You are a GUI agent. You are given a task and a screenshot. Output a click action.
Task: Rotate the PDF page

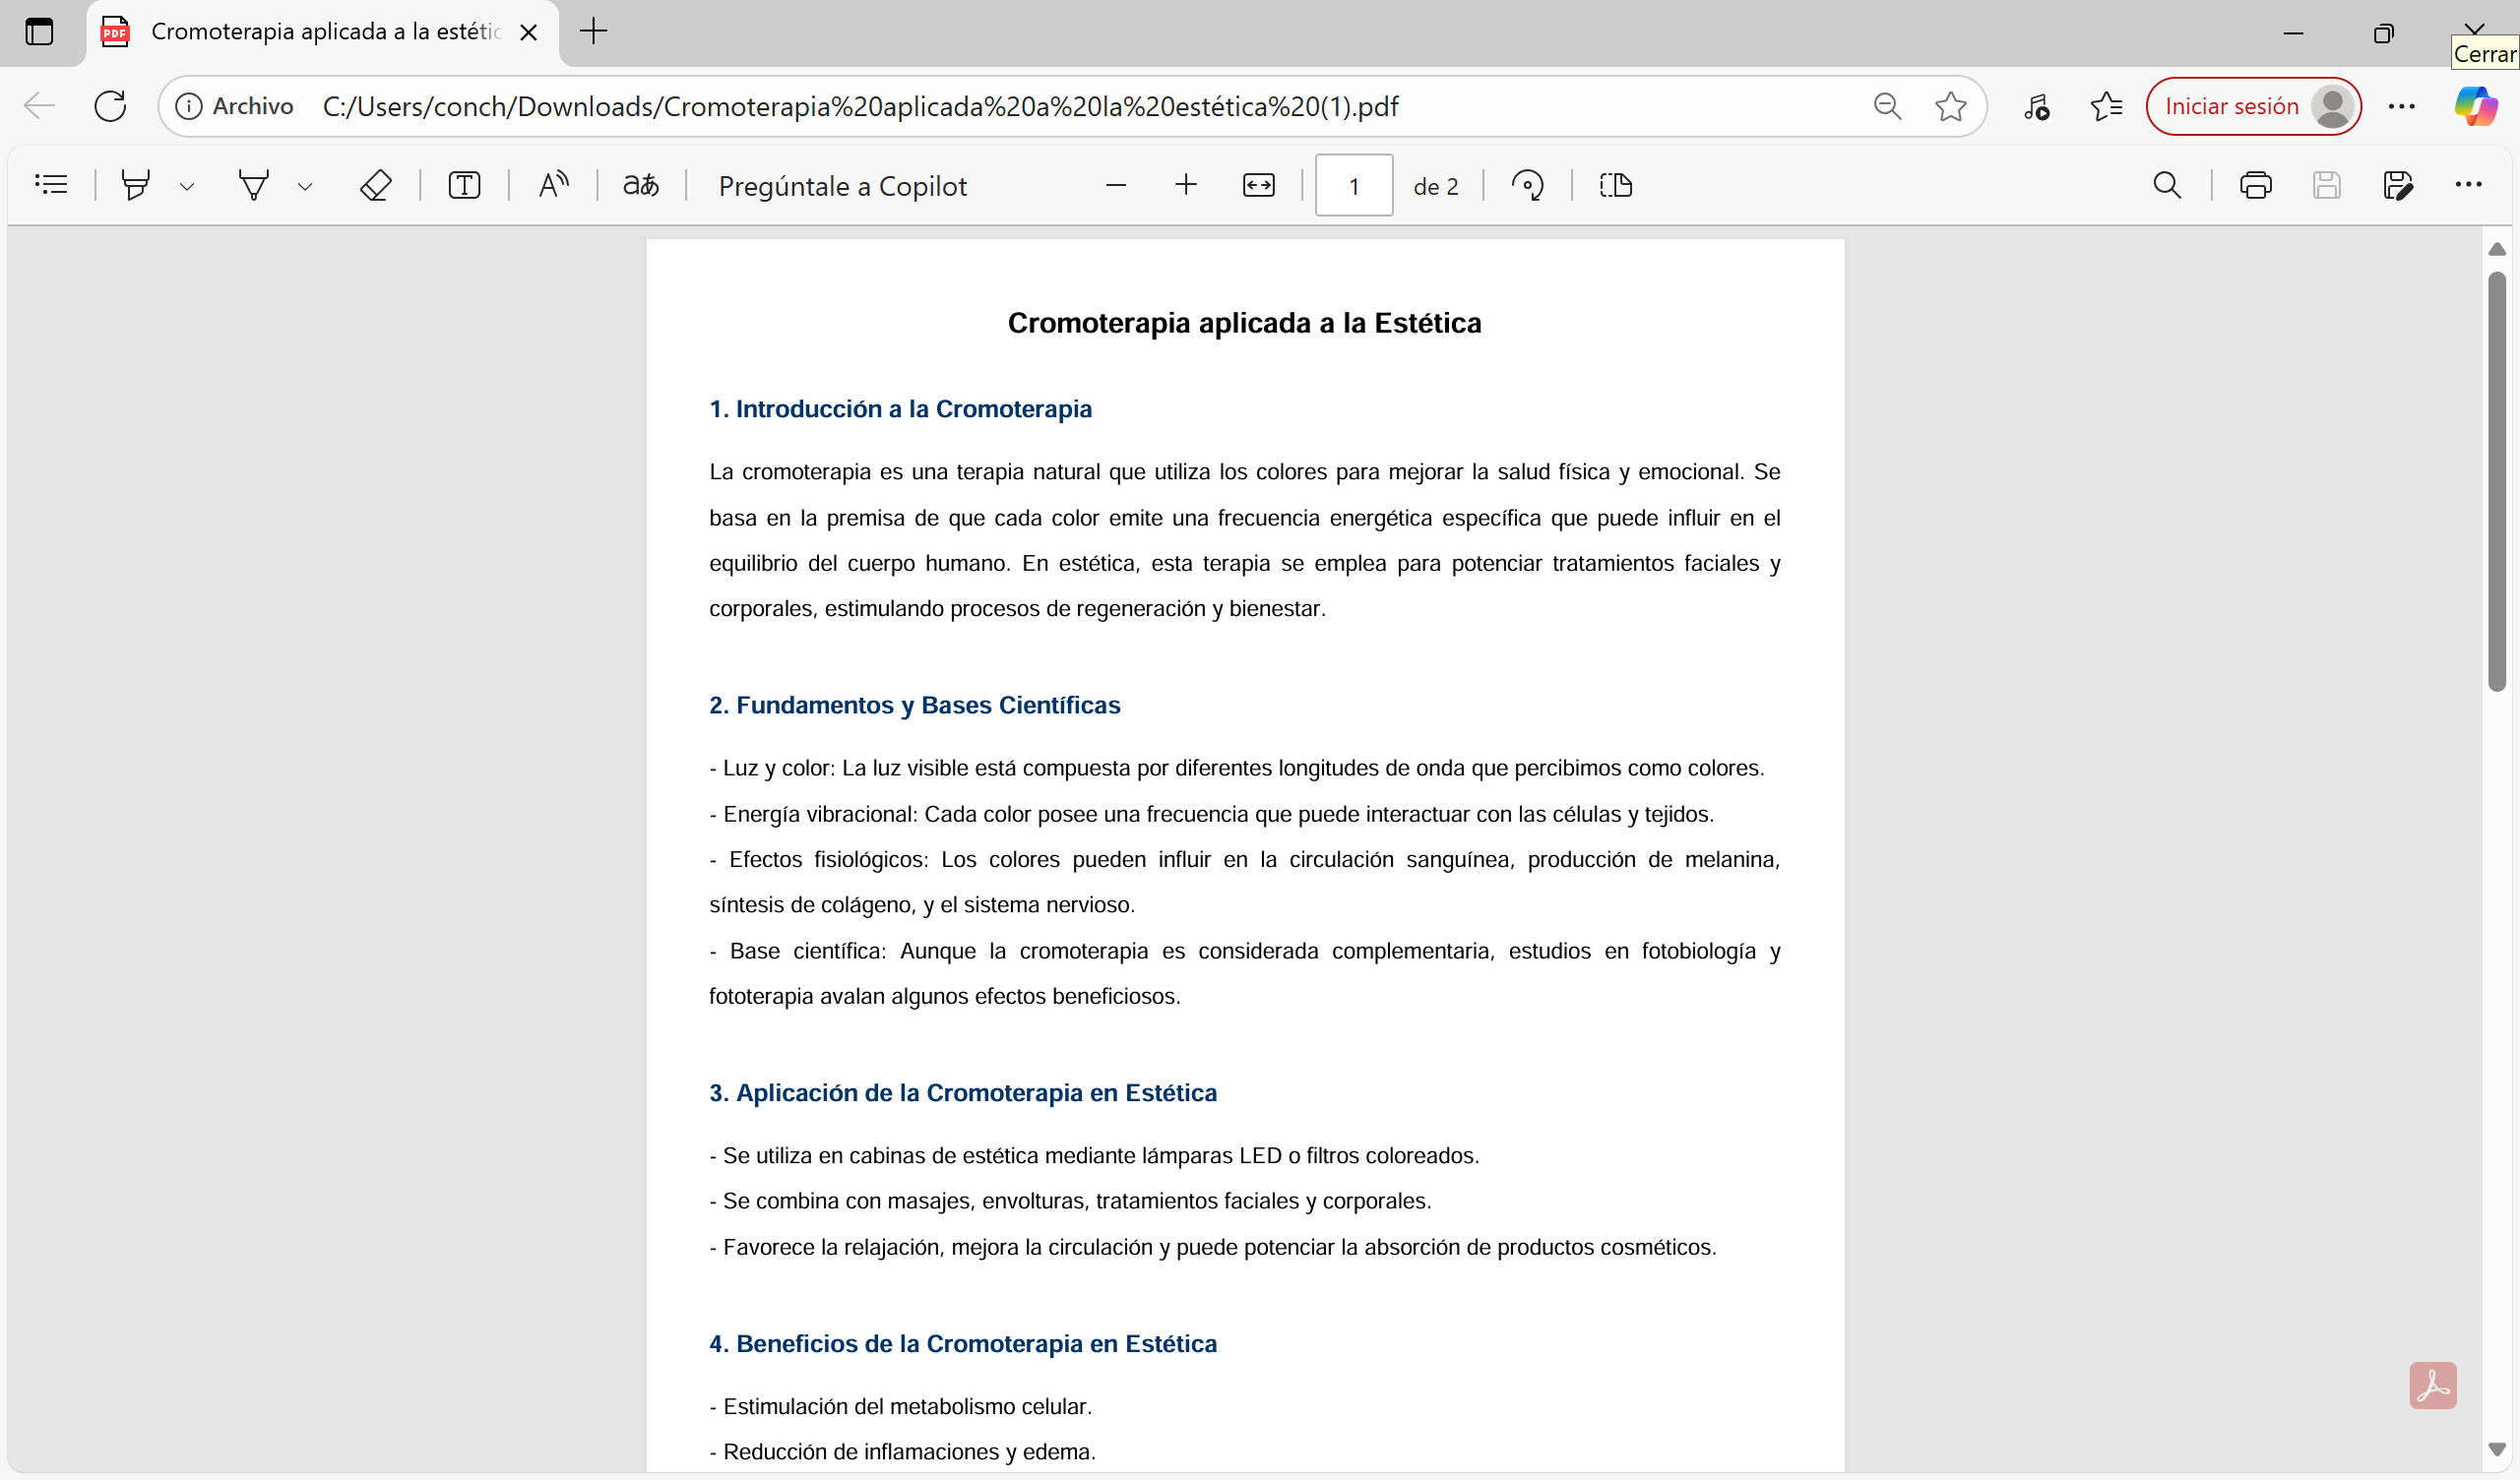1528,185
